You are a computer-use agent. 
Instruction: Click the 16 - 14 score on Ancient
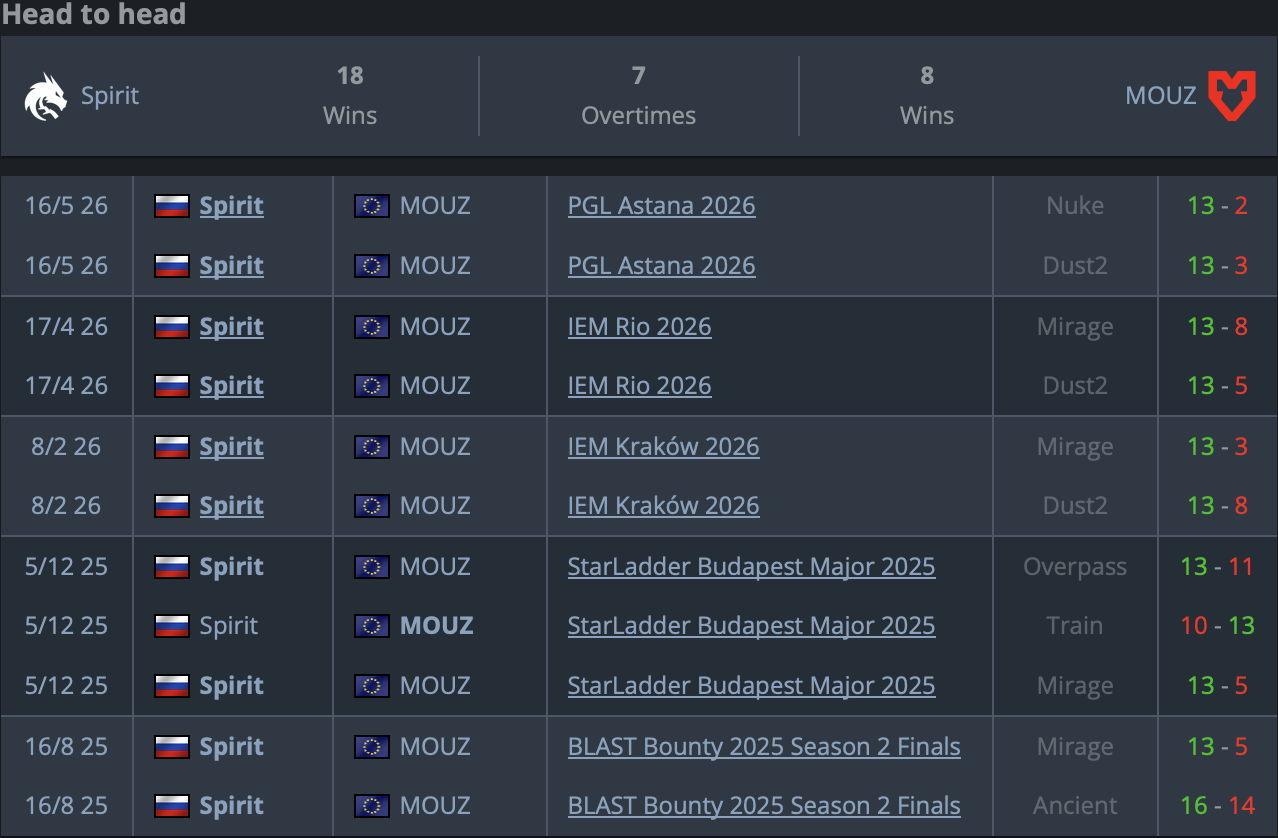coord(1217,806)
